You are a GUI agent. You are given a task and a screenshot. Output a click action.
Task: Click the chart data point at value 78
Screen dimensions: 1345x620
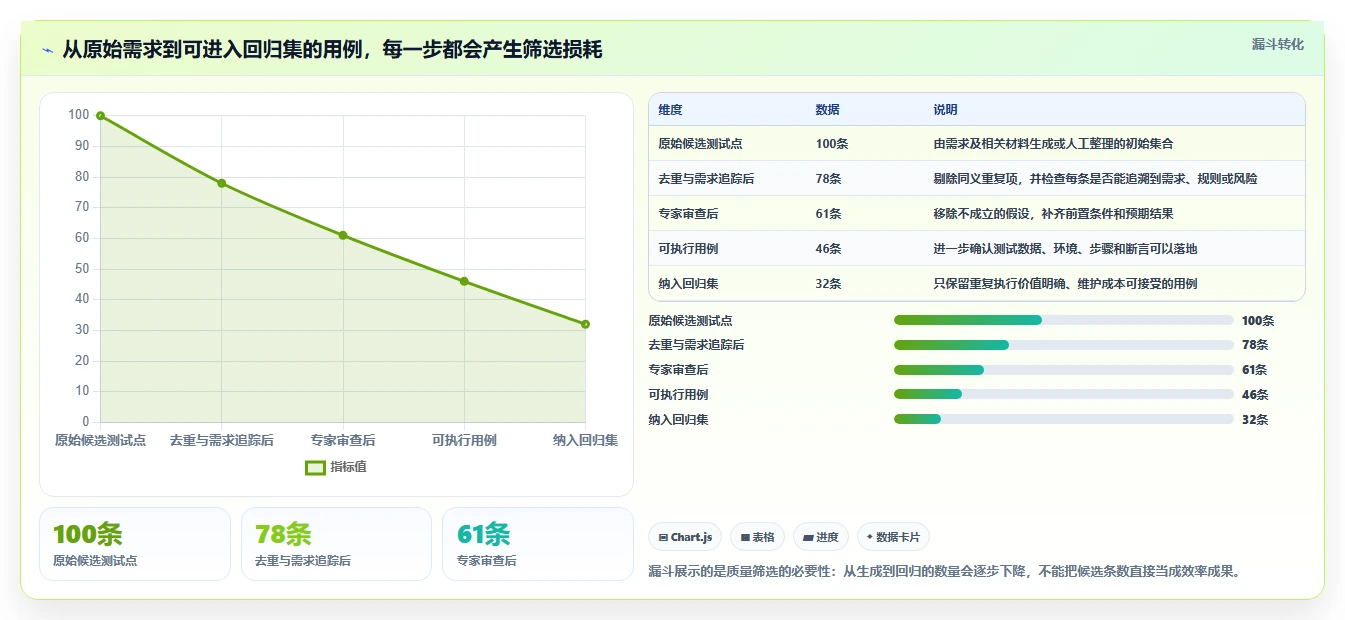point(222,183)
